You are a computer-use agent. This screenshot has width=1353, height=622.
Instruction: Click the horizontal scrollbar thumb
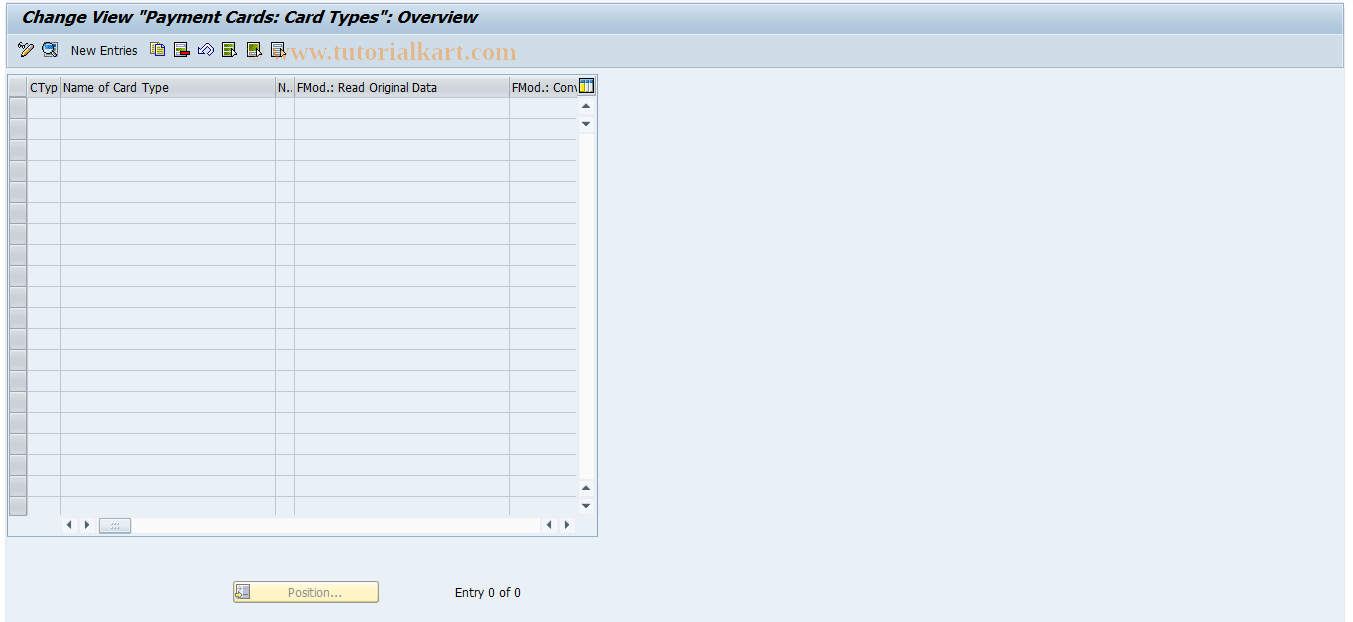point(115,525)
